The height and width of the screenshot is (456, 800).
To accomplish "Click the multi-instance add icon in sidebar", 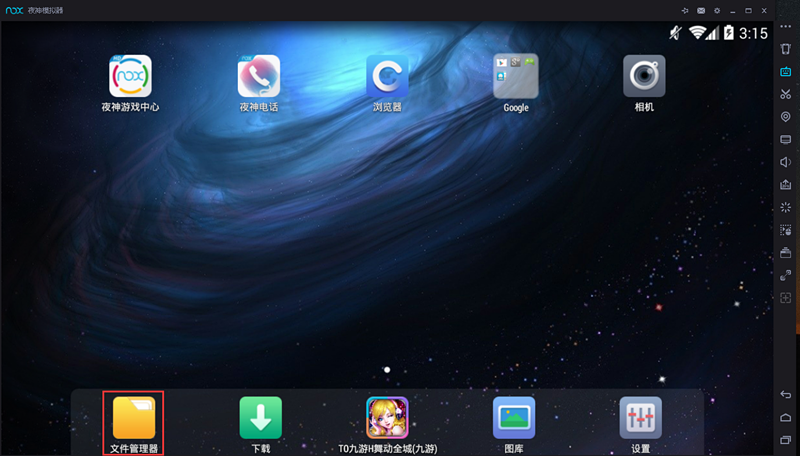I will 786,298.
